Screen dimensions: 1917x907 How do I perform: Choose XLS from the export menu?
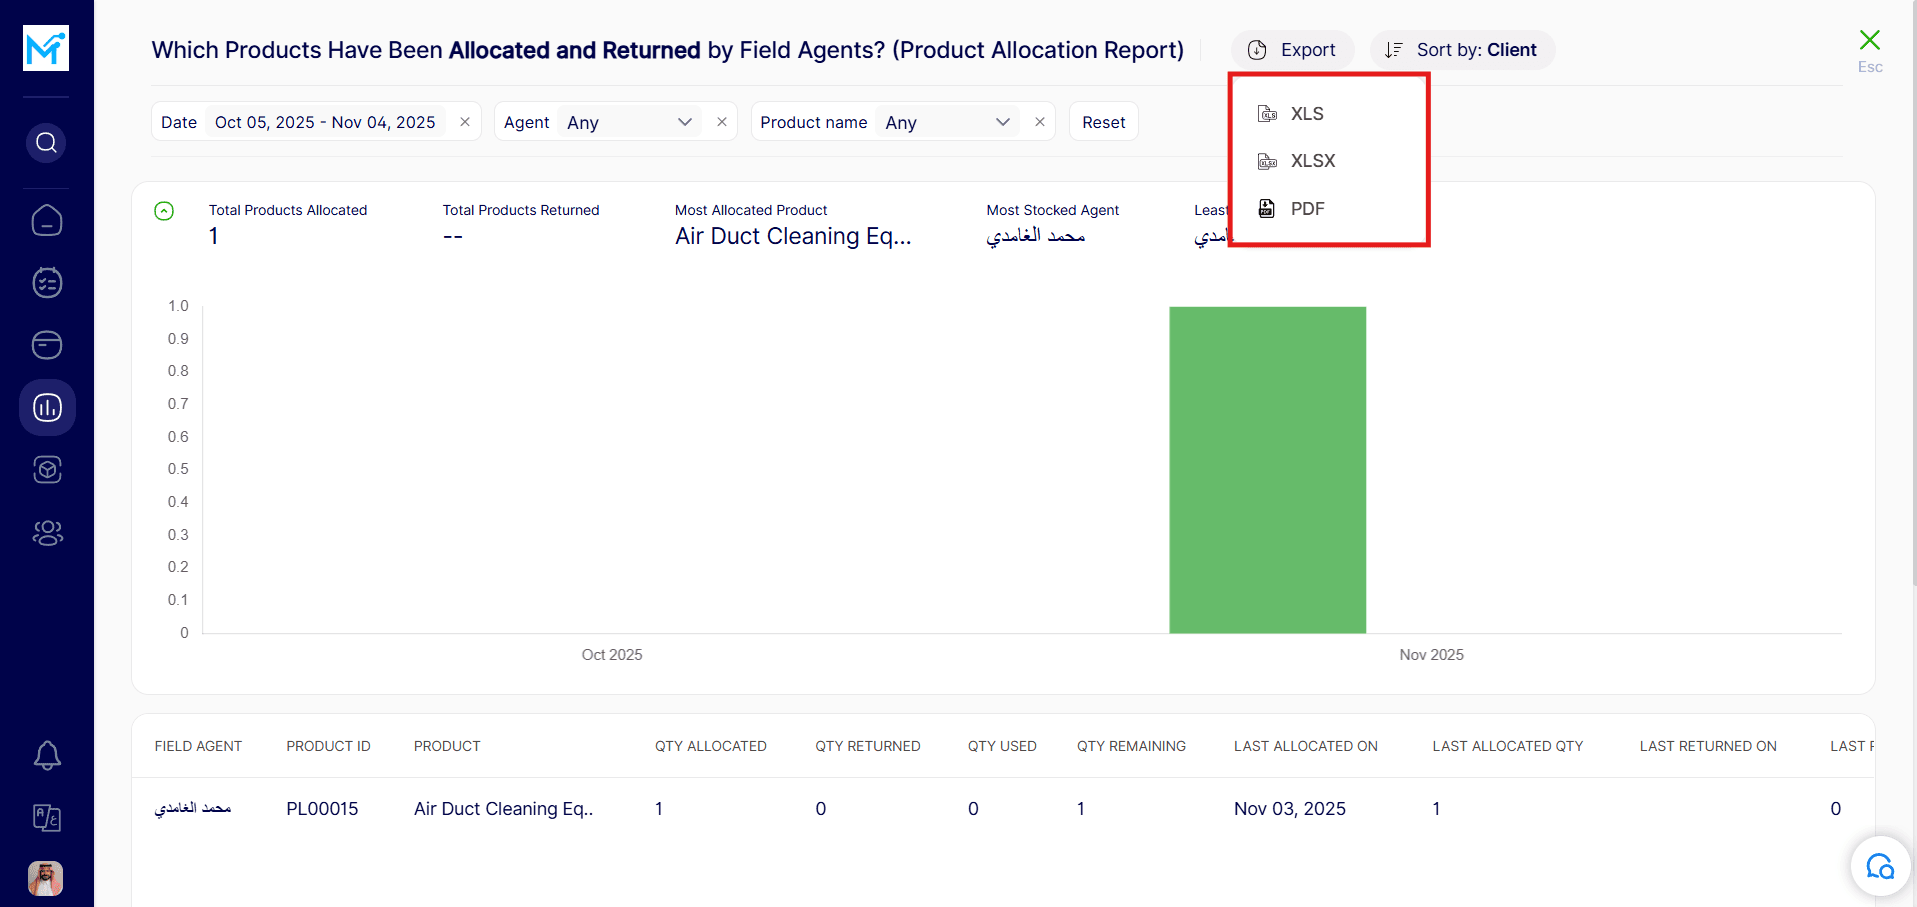coord(1306,114)
